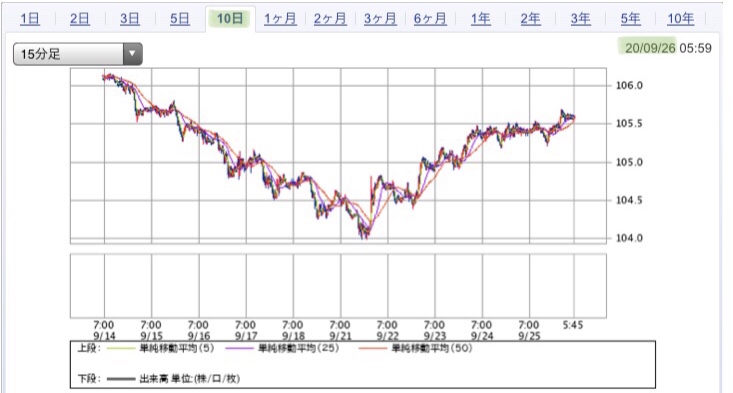This screenshot has width=733, height=393.
Task: Click the purple legend line for average 25
Action: pyautogui.click(x=239, y=349)
